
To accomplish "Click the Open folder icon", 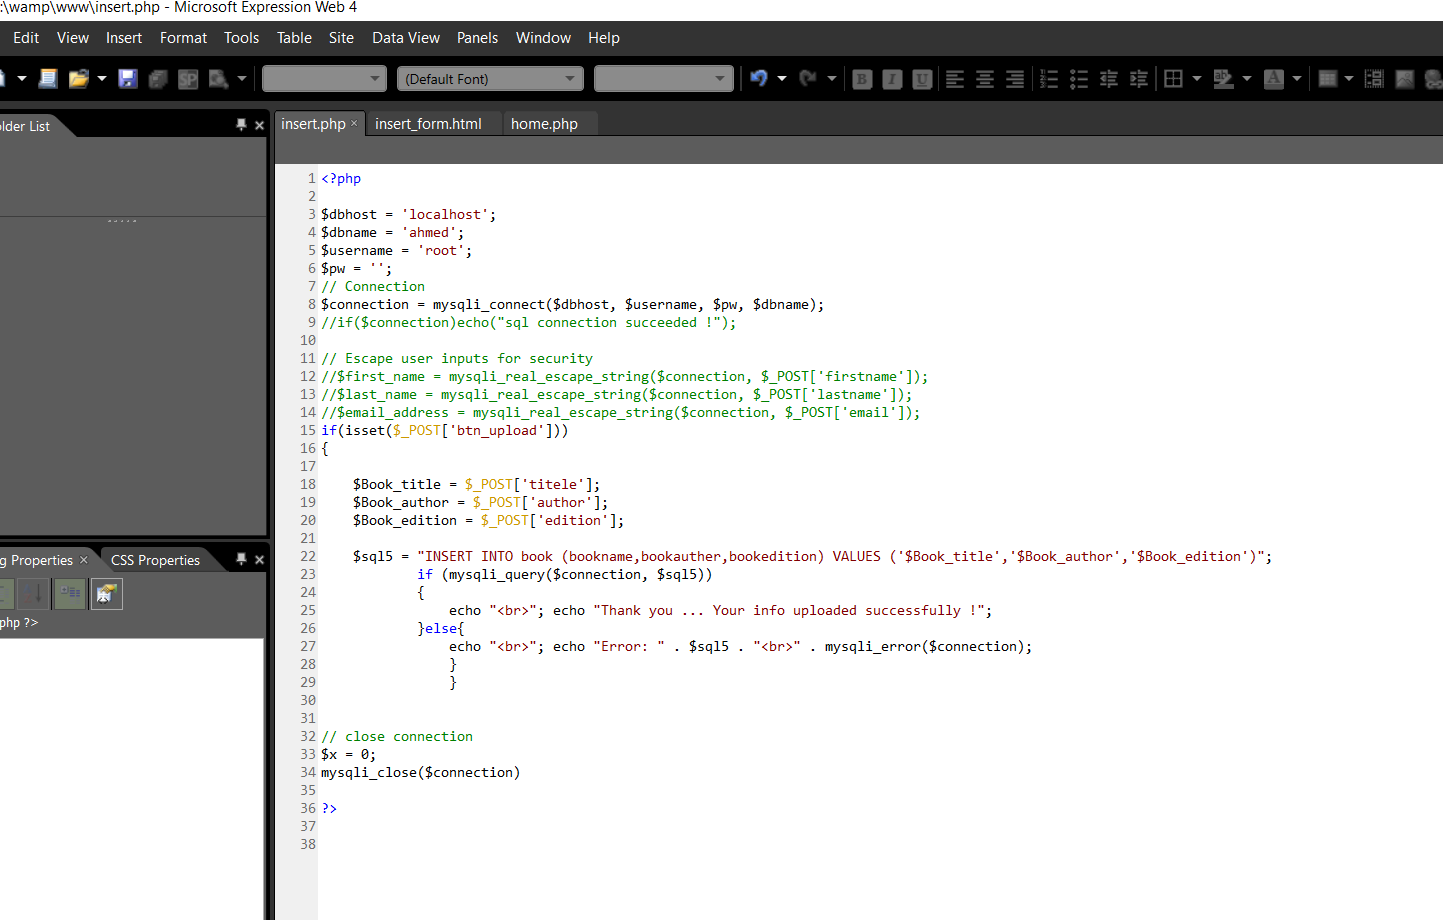I will 78,79.
